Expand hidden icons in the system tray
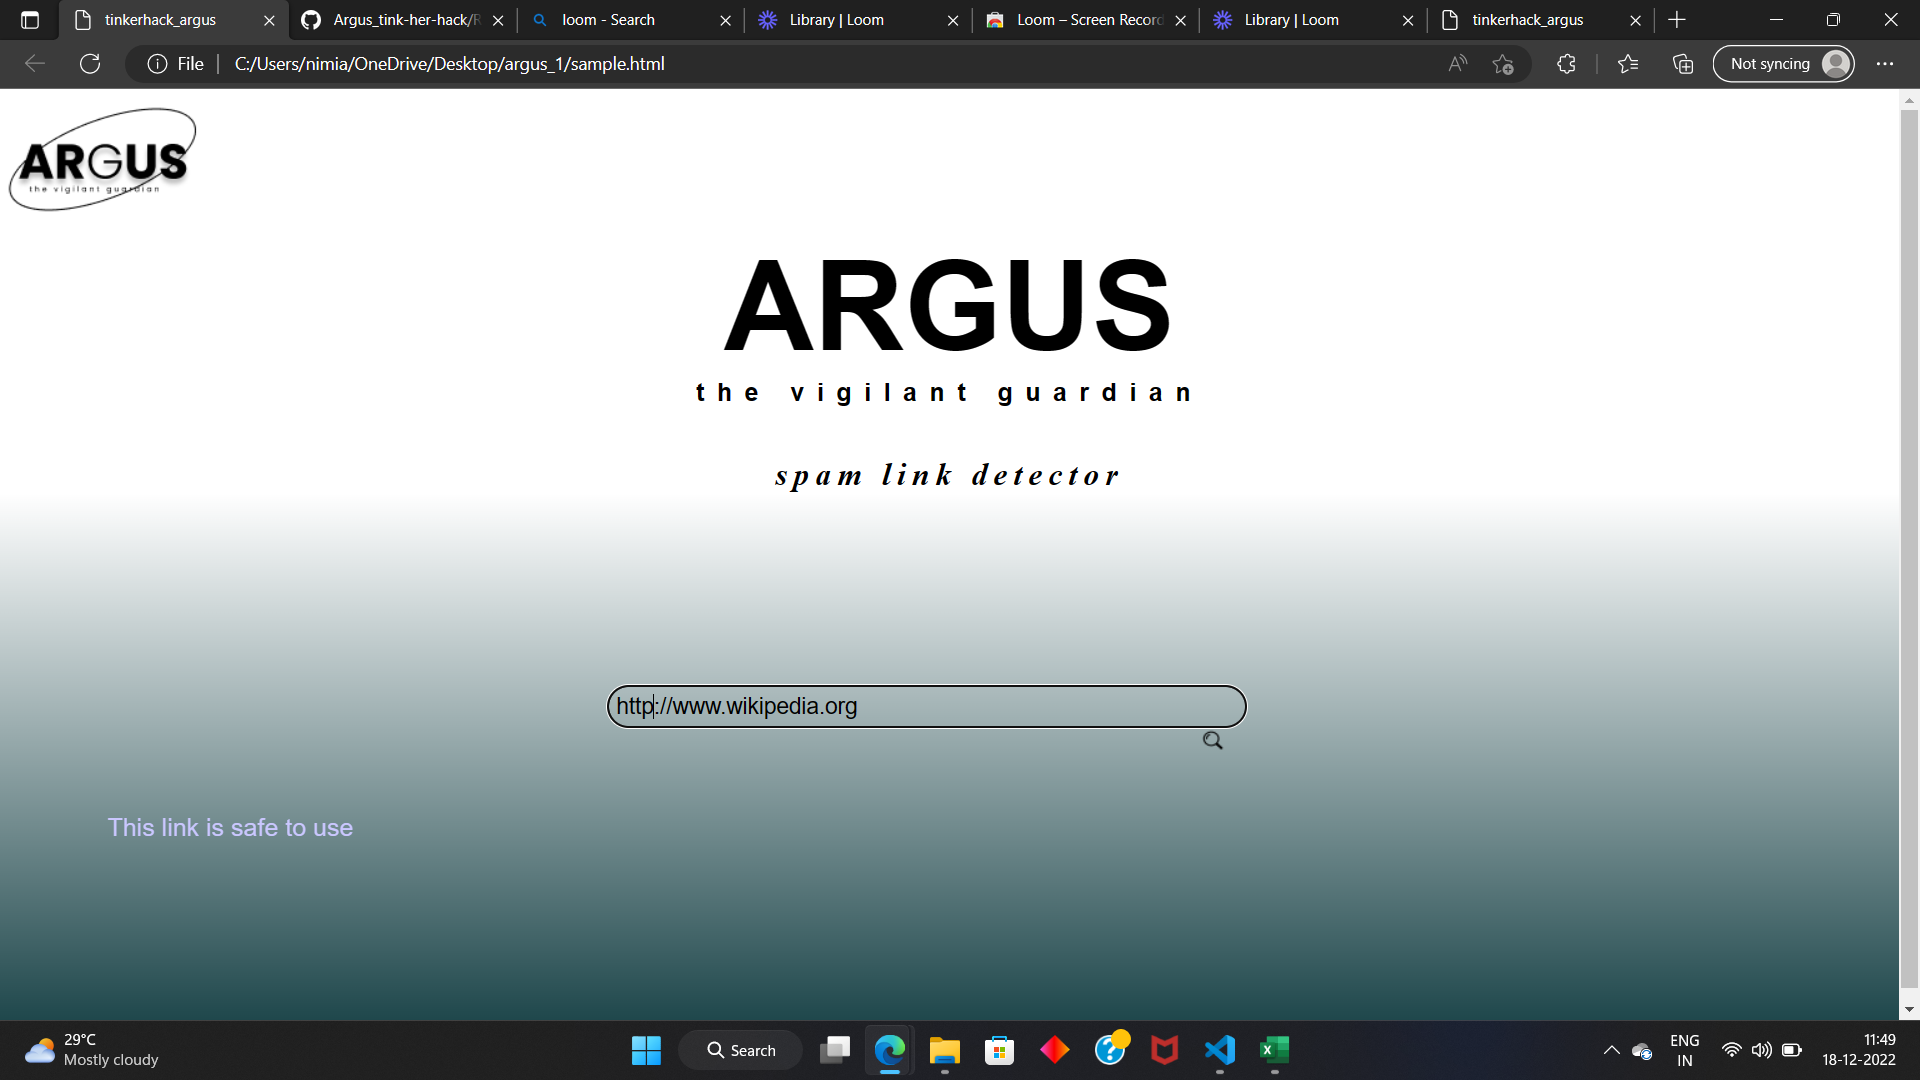Image resolution: width=1920 pixels, height=1080 pixels. 1611,1050
